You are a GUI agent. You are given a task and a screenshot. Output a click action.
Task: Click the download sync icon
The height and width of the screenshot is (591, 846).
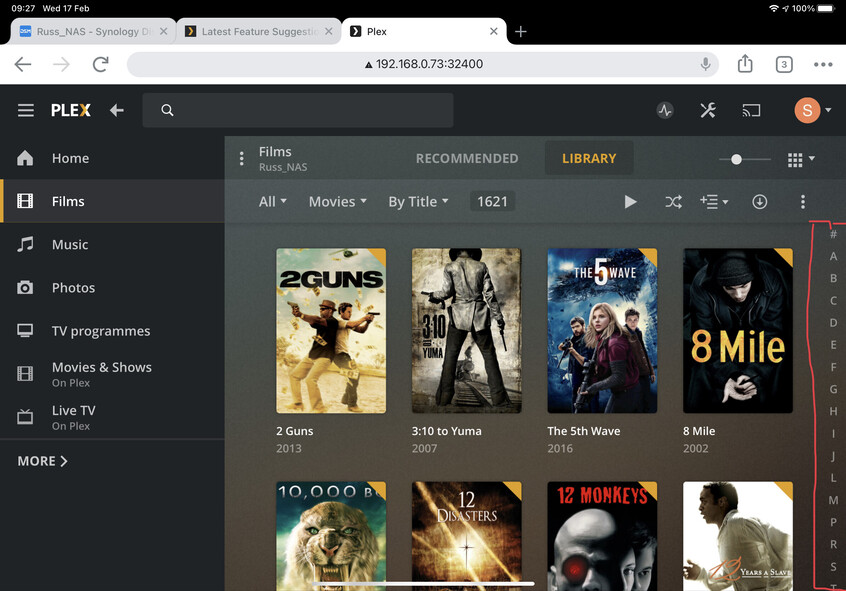(x=759, y=202)
